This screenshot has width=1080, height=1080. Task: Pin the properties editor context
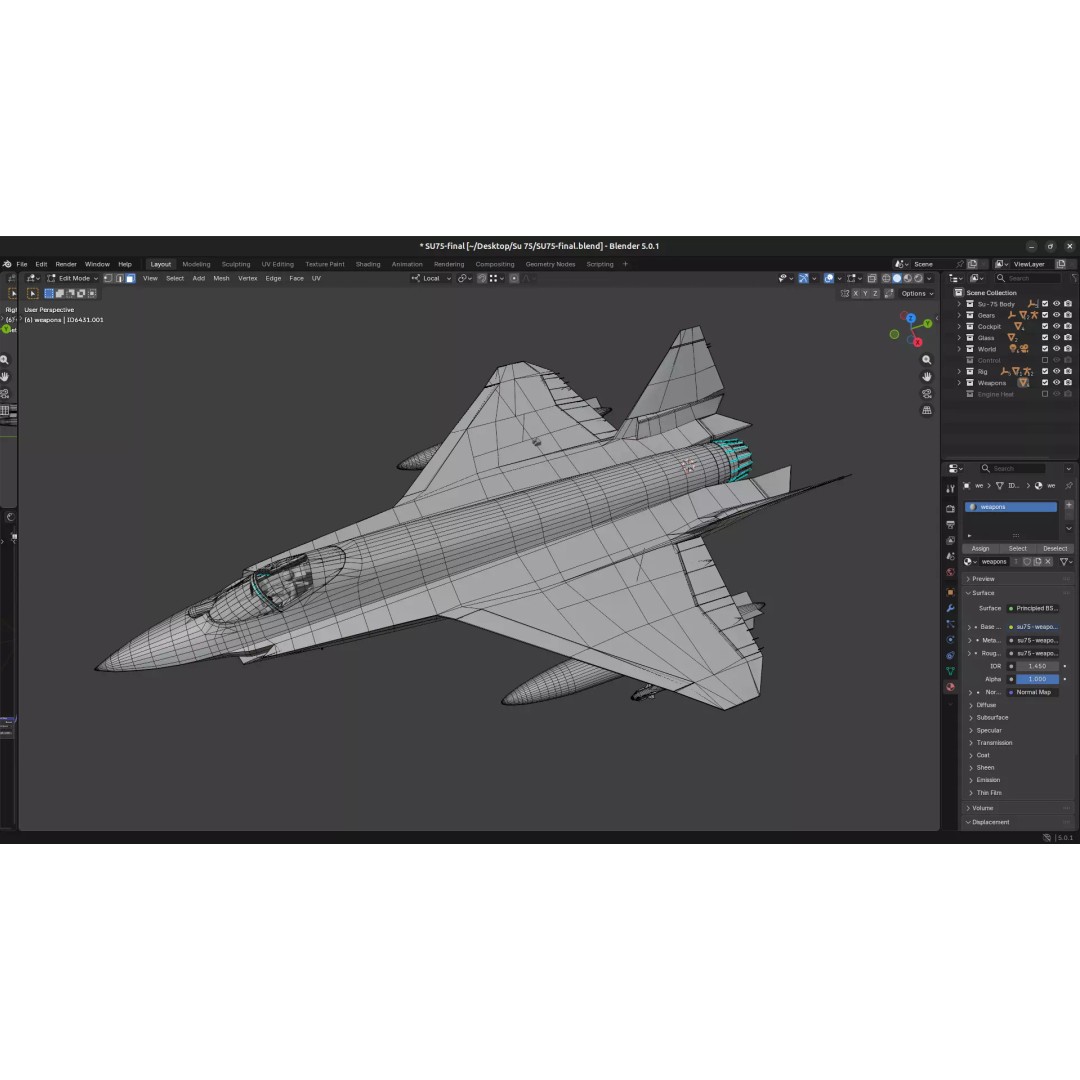pyautogui.click(x=1069, y=486)
